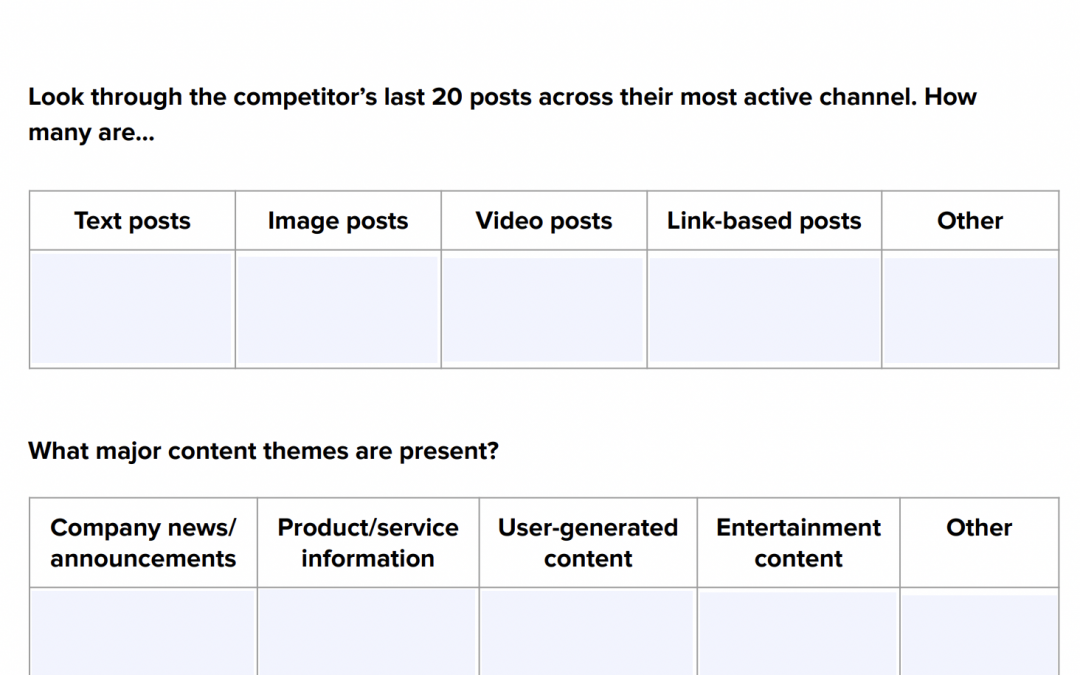Select the Company news/announcements header
1080x675 pixels.
[x=143, y=542]
